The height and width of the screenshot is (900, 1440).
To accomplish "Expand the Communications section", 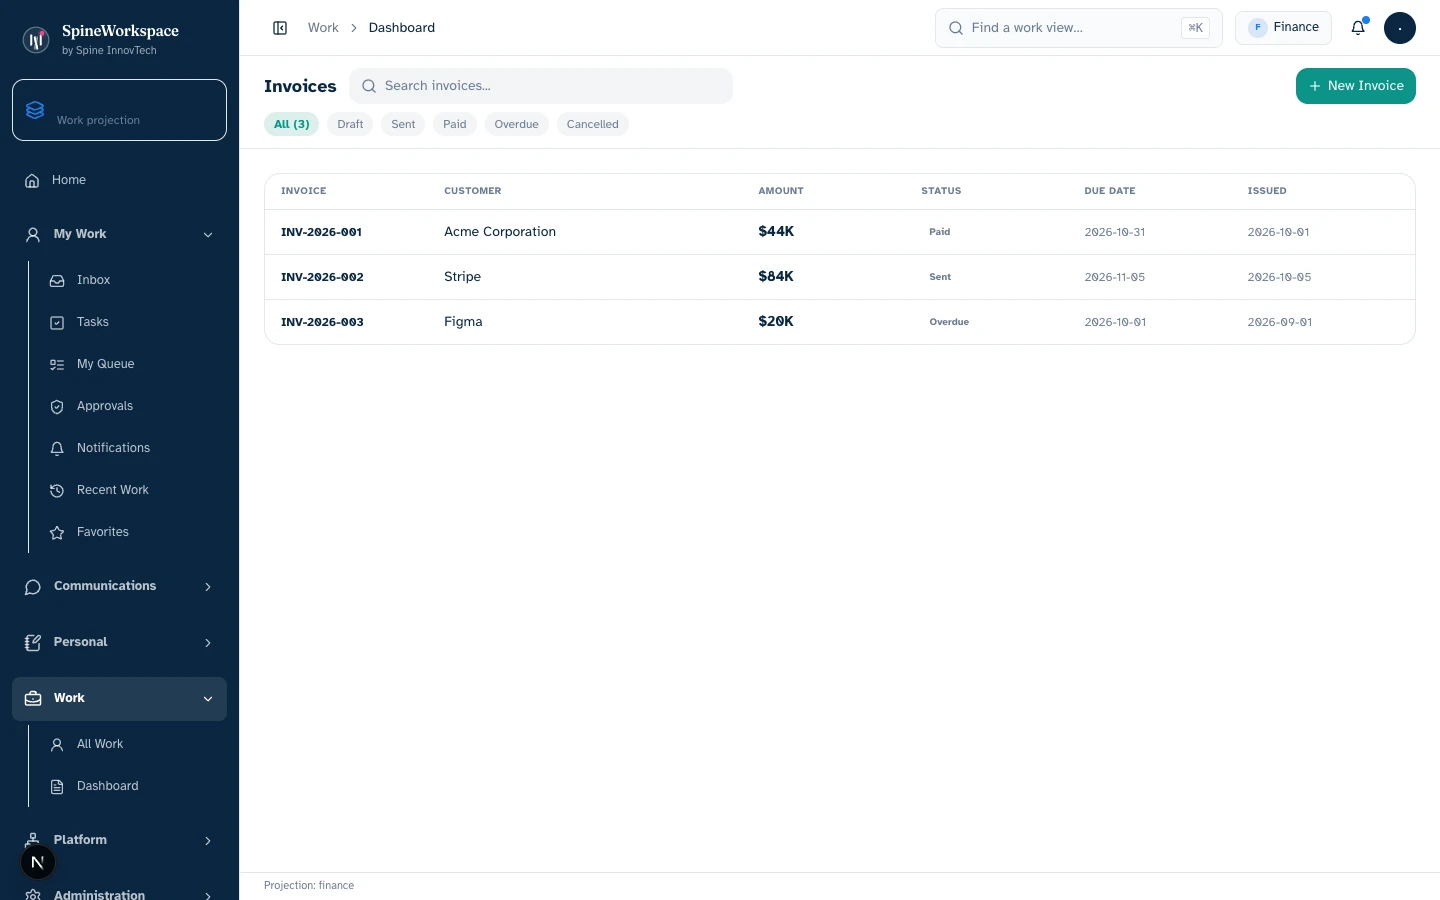I will tap(119, 586).
